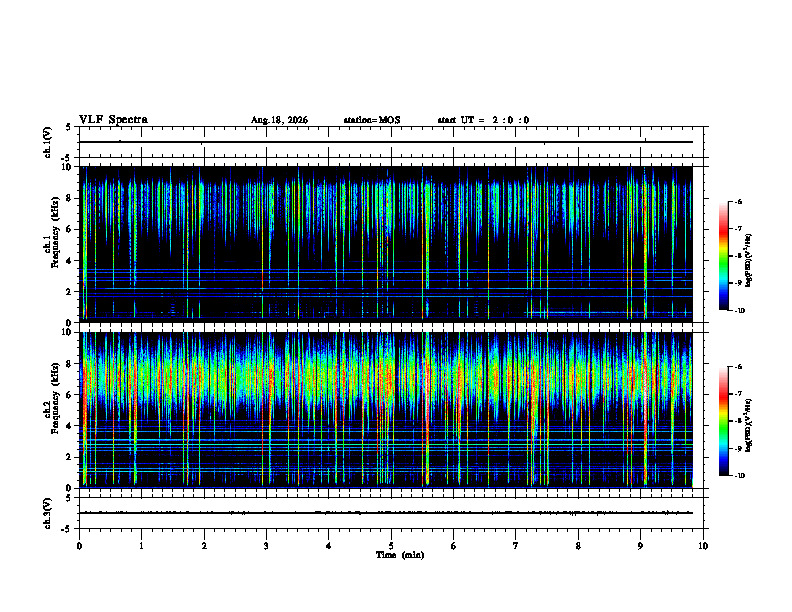Pick the ch.1 PSD color scale bar

[723, 256]
